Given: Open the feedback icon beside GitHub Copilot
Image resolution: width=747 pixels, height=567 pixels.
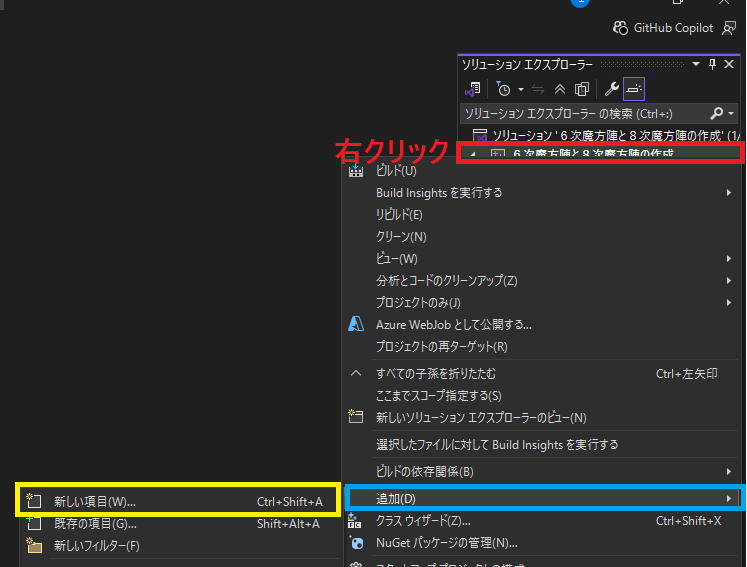Looking at the screenshot, I should tap(729, 28).
